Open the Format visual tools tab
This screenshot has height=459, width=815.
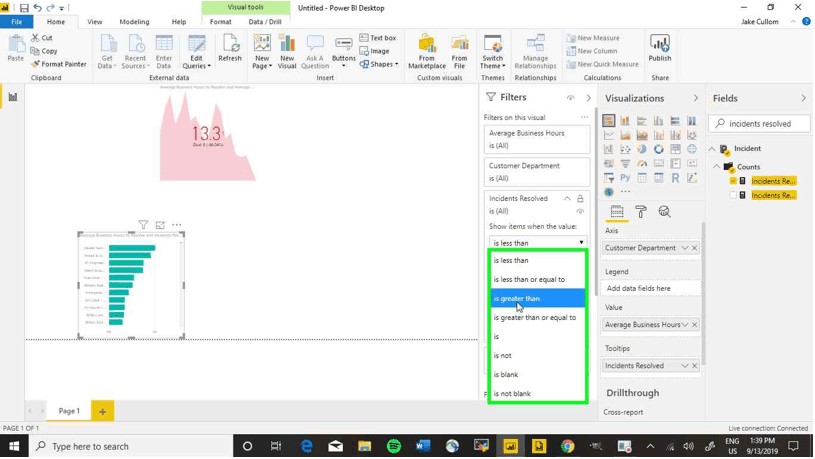[x=221, y=22]
